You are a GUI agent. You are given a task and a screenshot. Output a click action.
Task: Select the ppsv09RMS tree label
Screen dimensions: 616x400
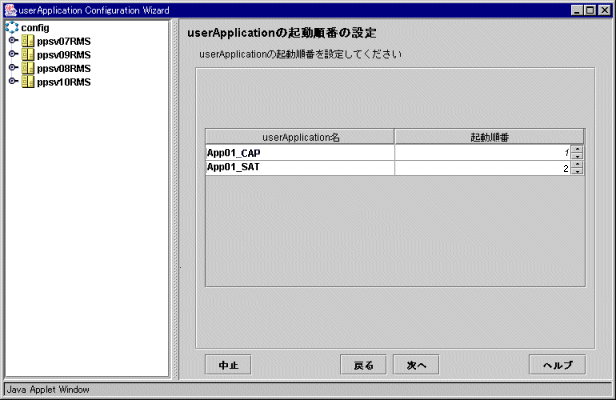[64, 55]
